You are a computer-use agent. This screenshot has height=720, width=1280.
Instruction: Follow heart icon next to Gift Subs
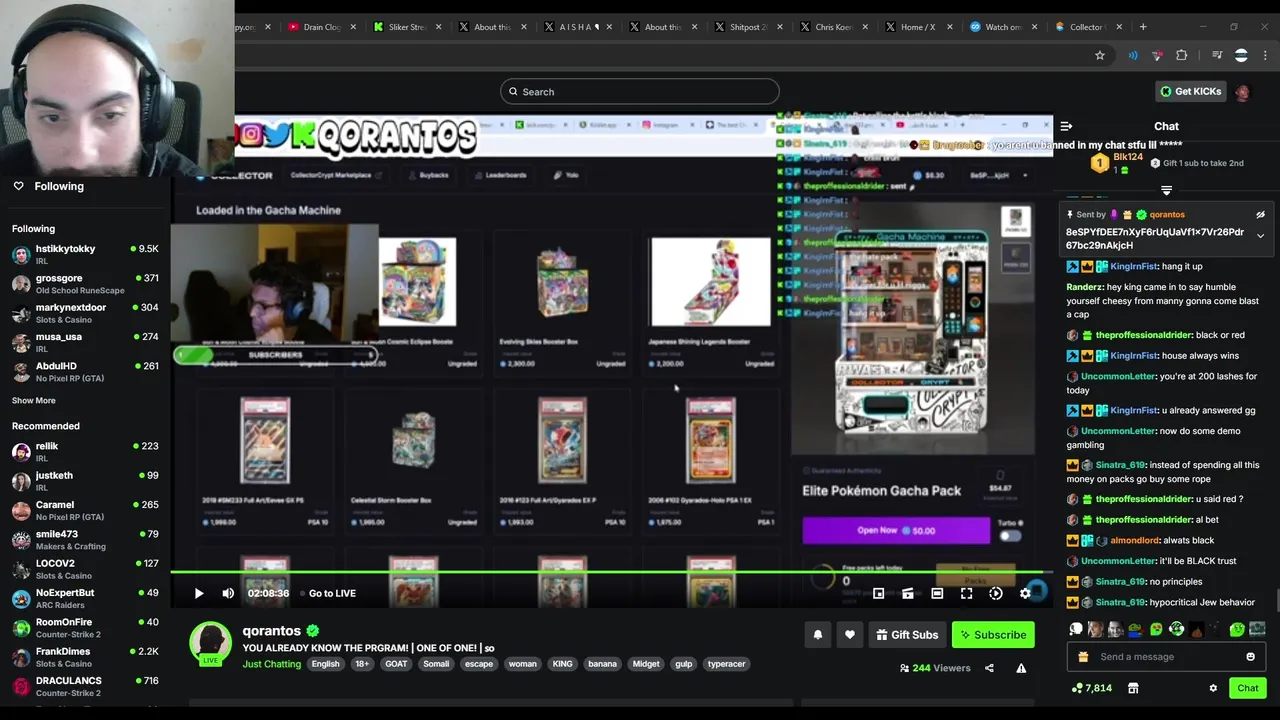coord(850,634)
